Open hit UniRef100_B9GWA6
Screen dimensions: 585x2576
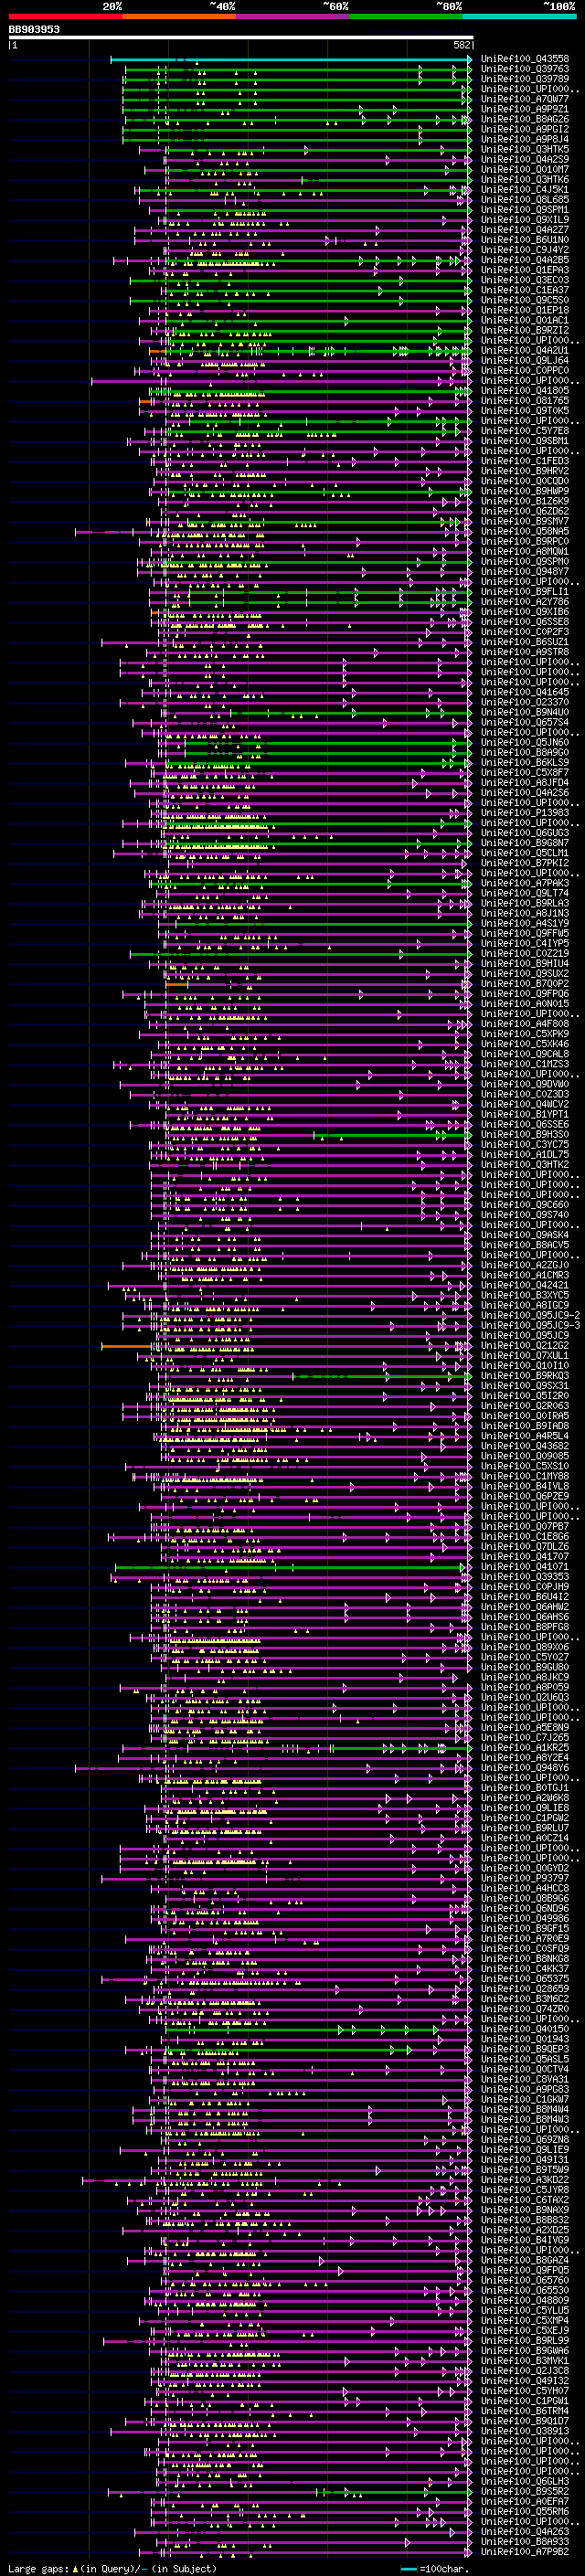pos(525,2351)
